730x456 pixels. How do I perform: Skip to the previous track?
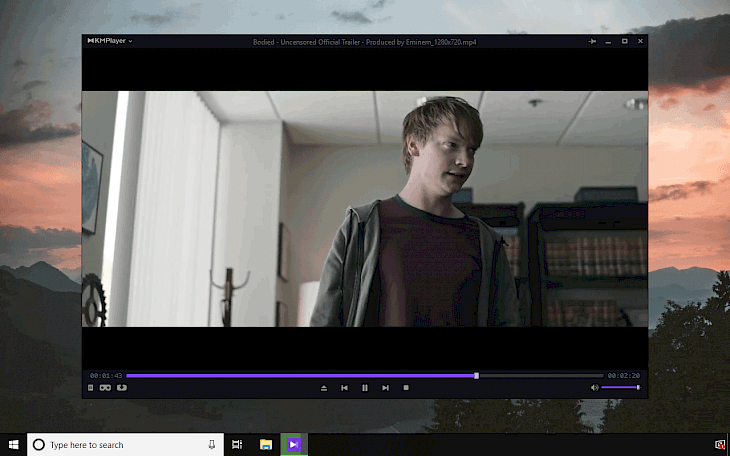pyautogui.click(x=345, y=388)
